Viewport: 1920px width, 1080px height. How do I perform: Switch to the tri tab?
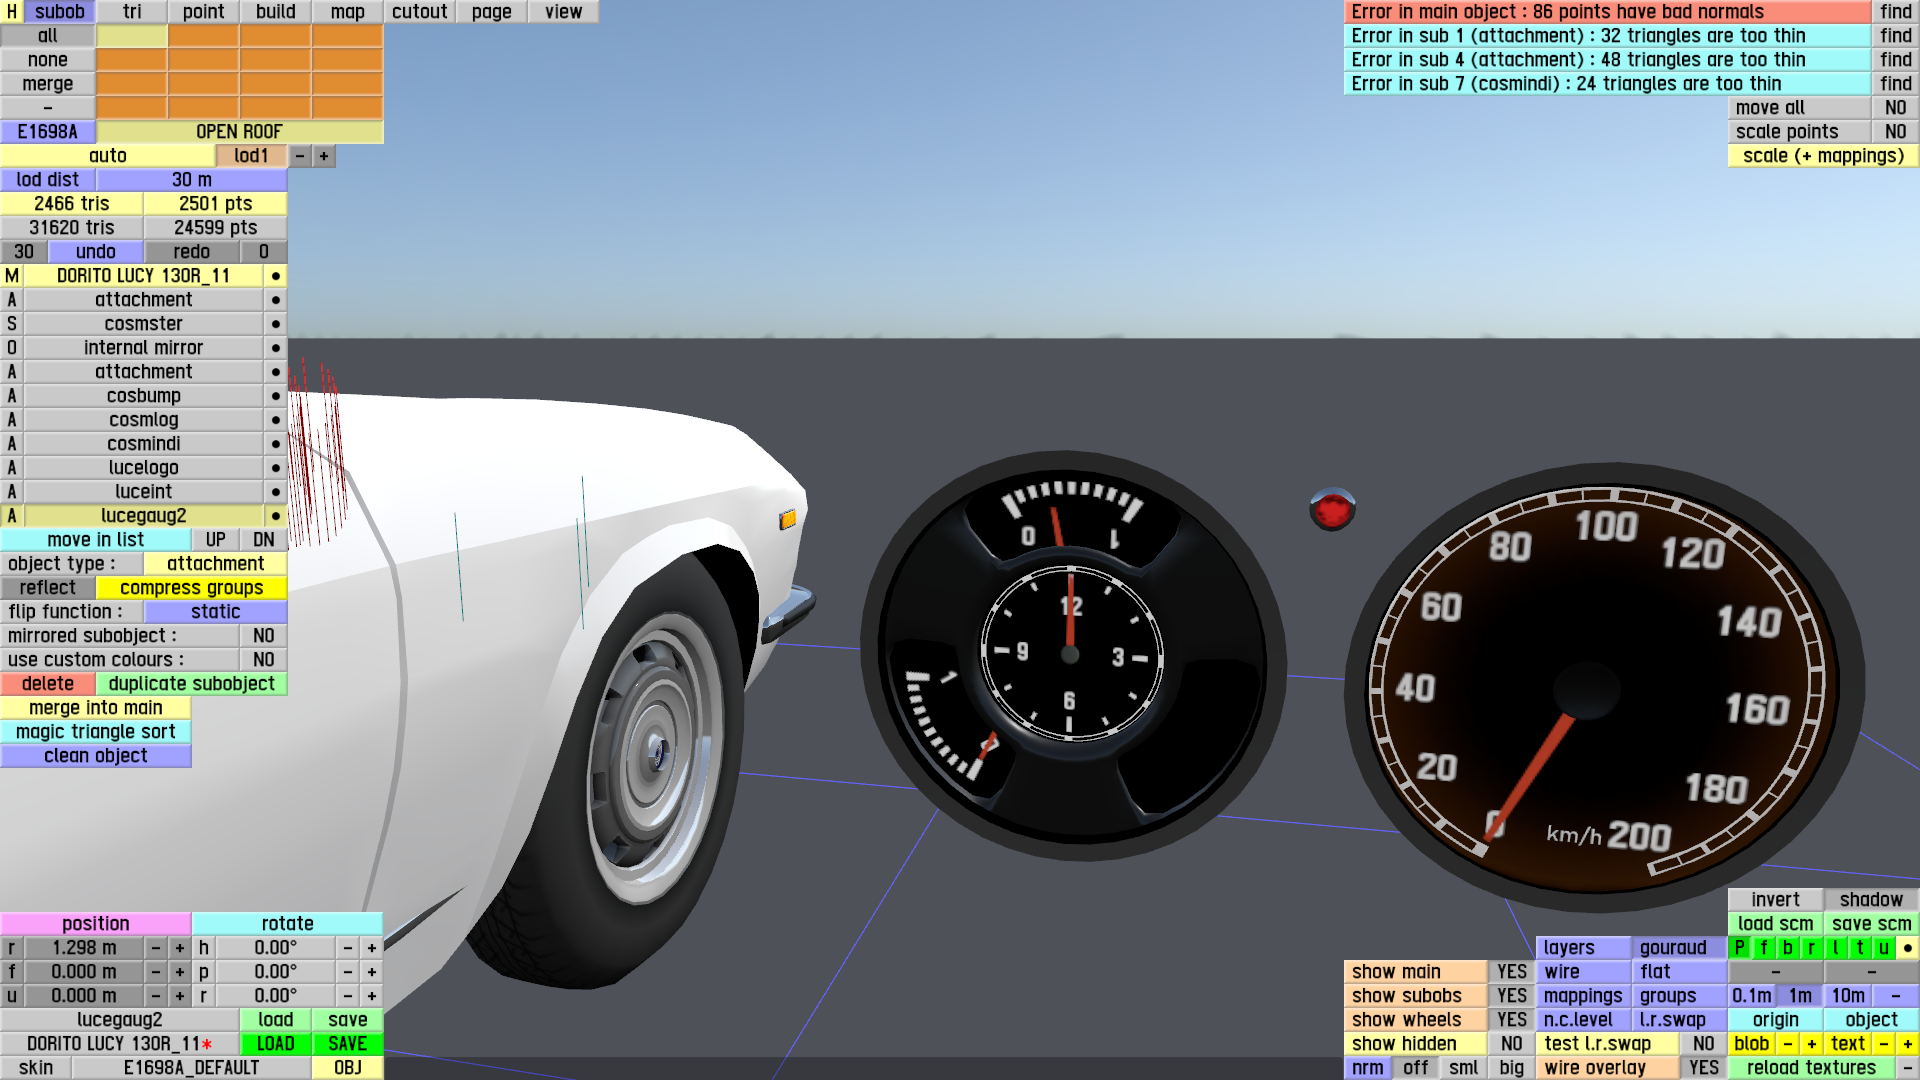pos(132,12)
